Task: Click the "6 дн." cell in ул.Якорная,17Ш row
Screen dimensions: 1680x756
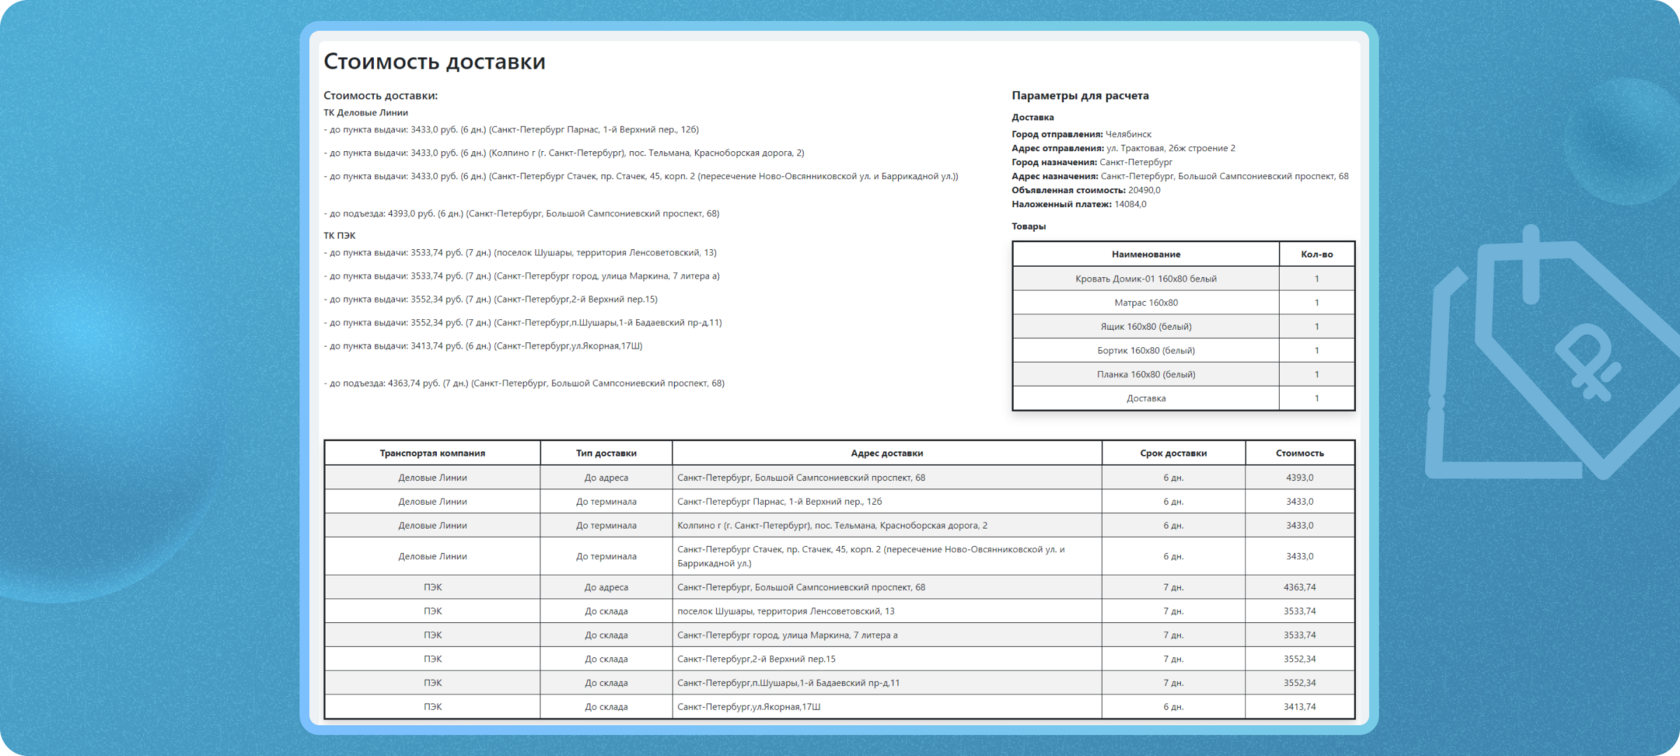Action: pyautogui.click(x=1173, y=707)
